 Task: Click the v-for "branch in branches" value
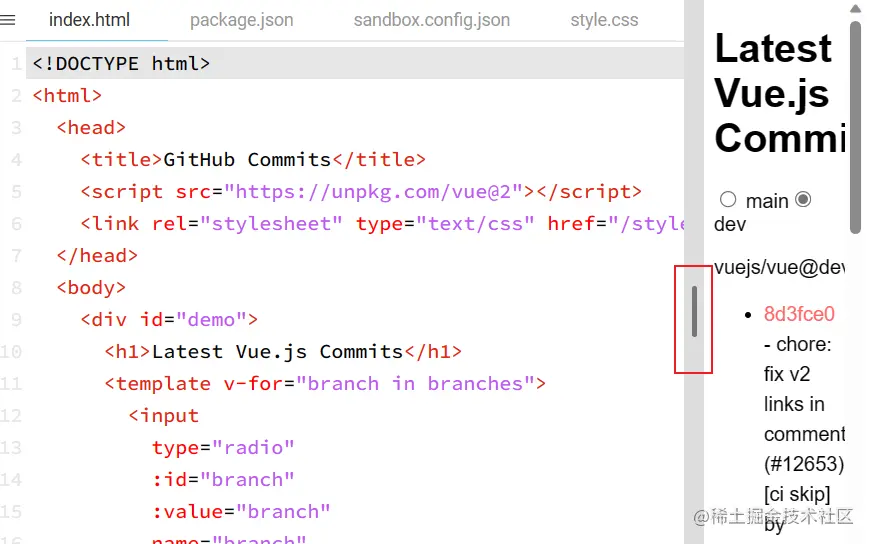pos(415,384)
